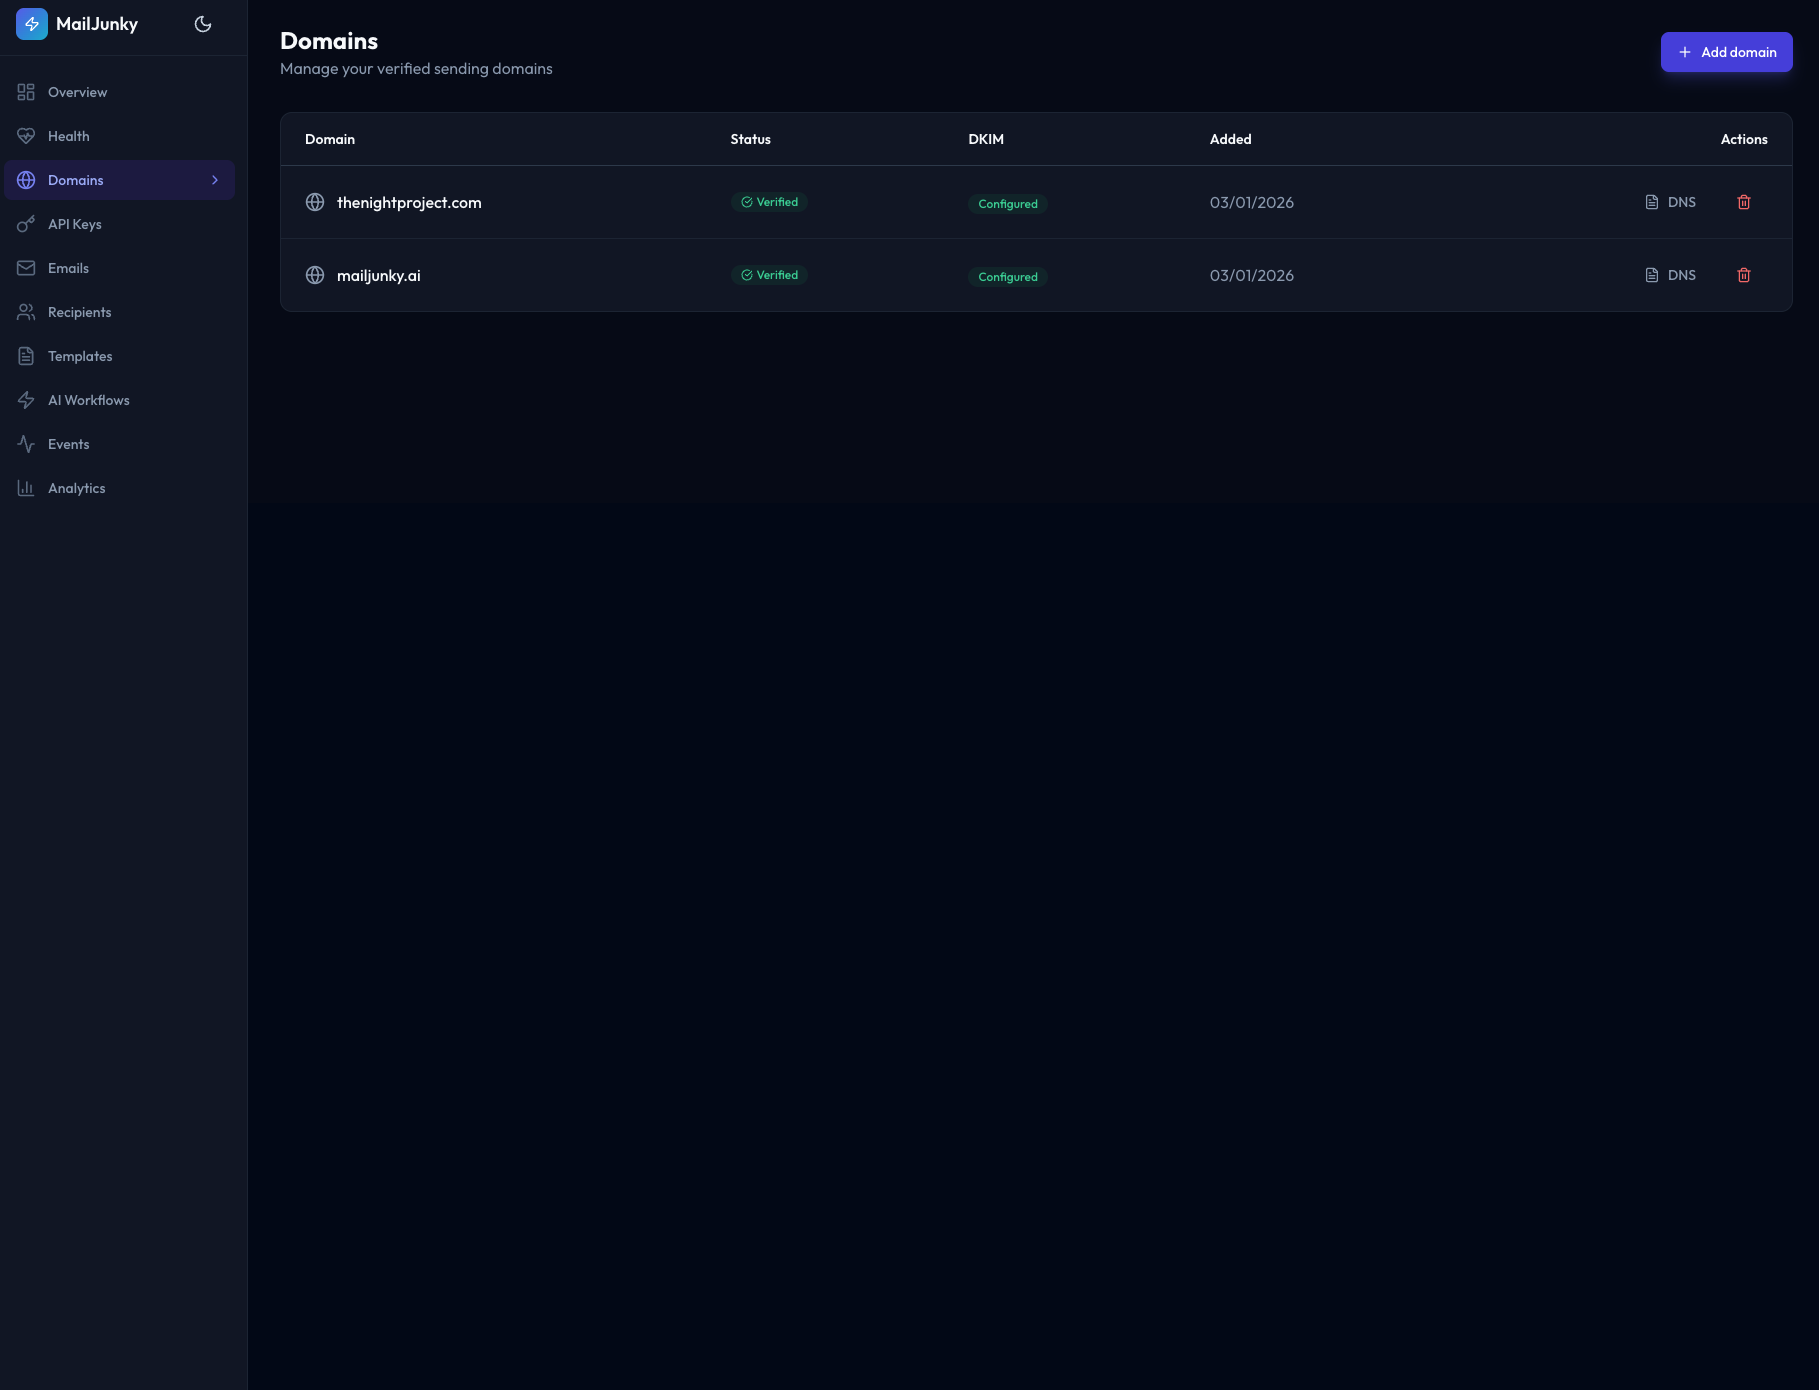
Task: Click the Recipients sidebar icon
Action: pos(26,312)
